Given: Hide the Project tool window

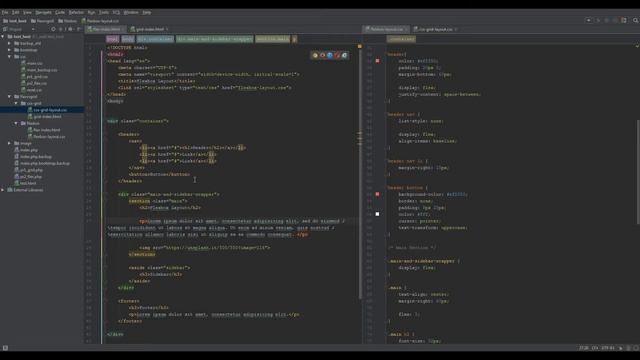Looking at the screenshot, I should (79, 29).
